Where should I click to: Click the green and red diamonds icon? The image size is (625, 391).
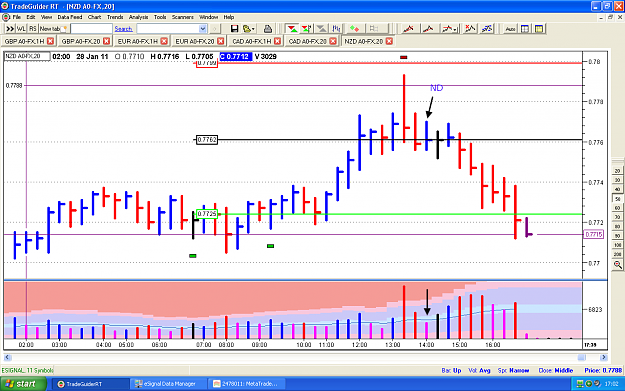coord(354,29)
